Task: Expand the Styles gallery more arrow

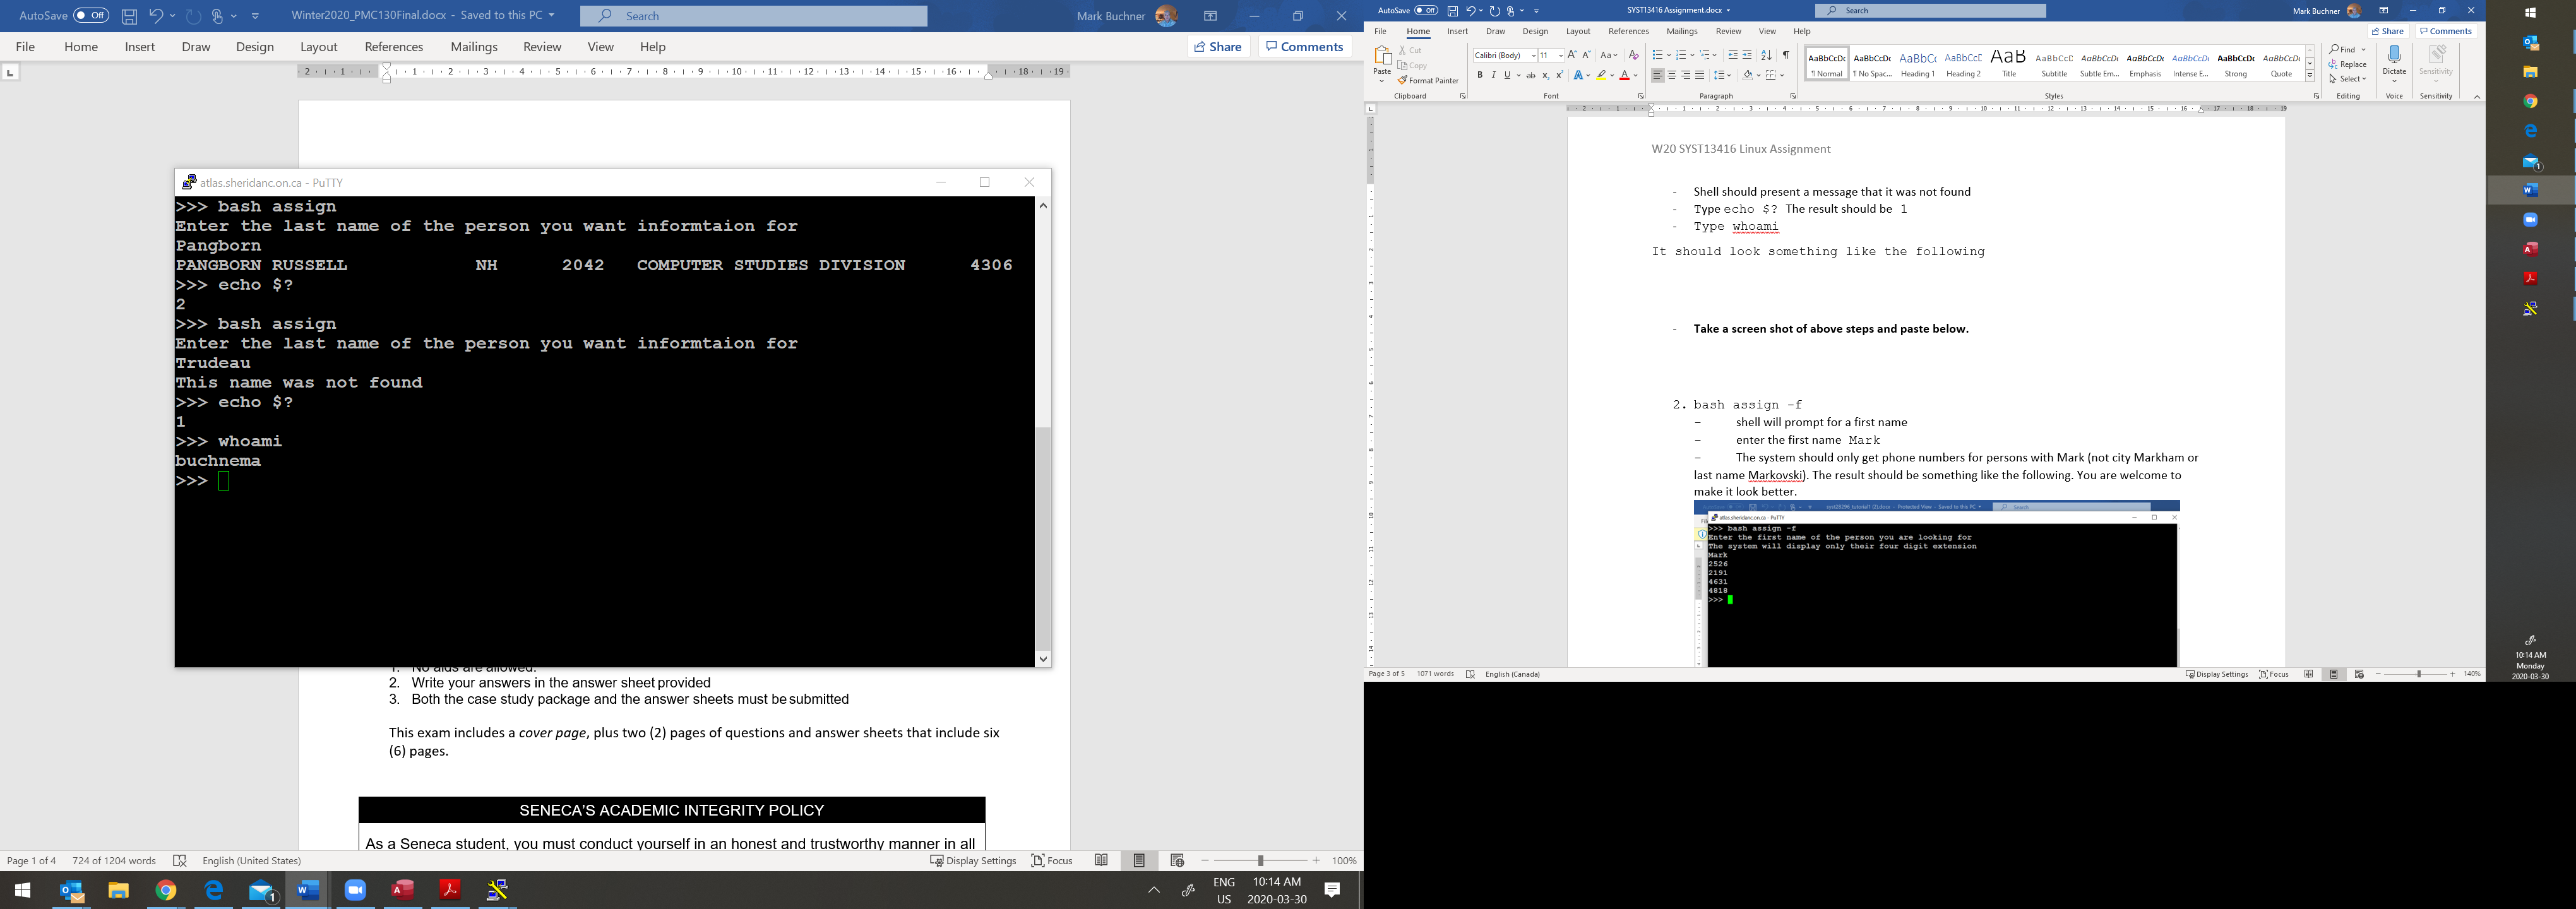Action: tap(2310, 77)
